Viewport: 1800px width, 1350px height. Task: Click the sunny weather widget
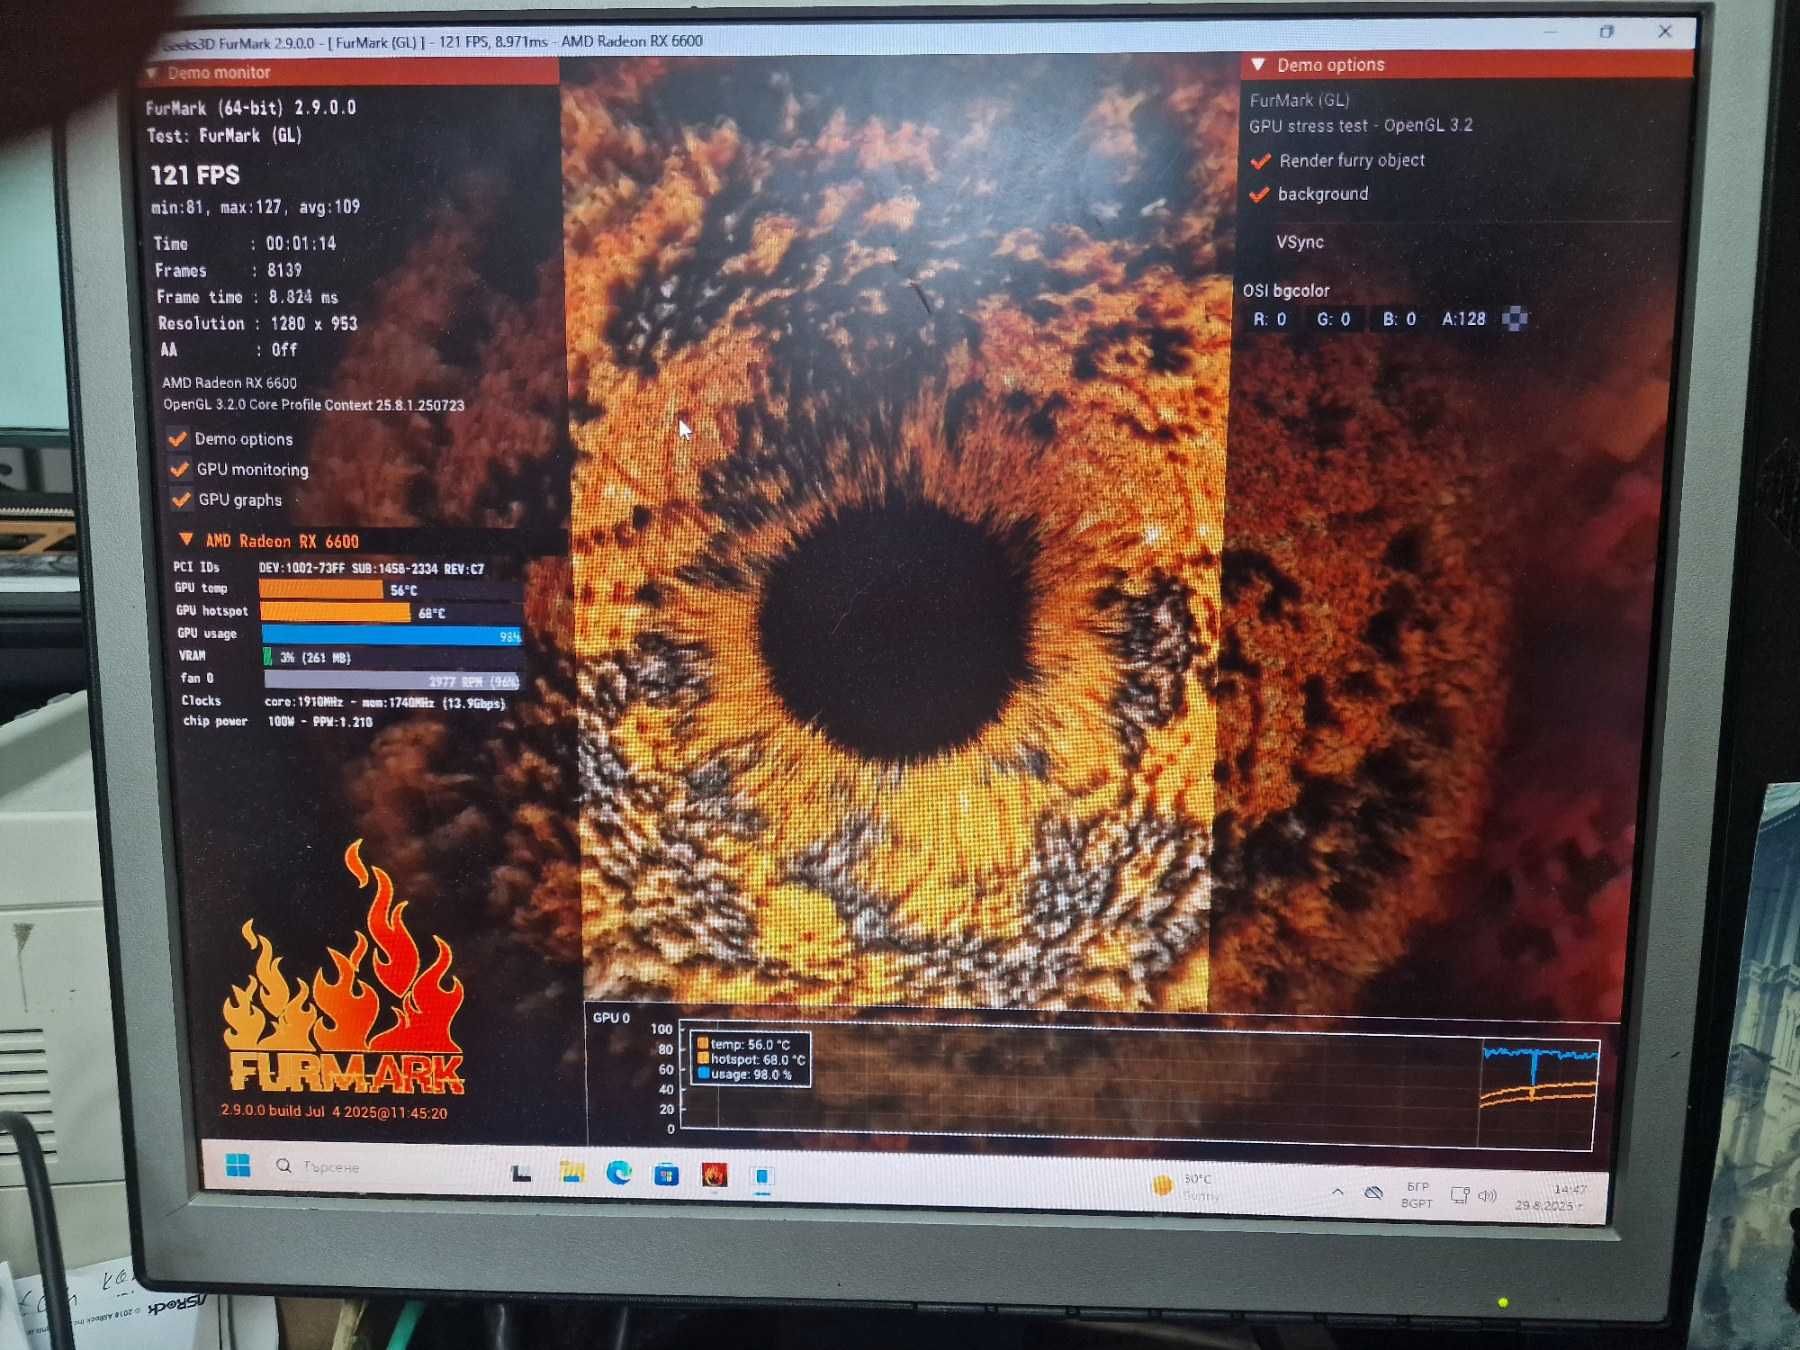pyautogui.click(x=1187, y=1186)
